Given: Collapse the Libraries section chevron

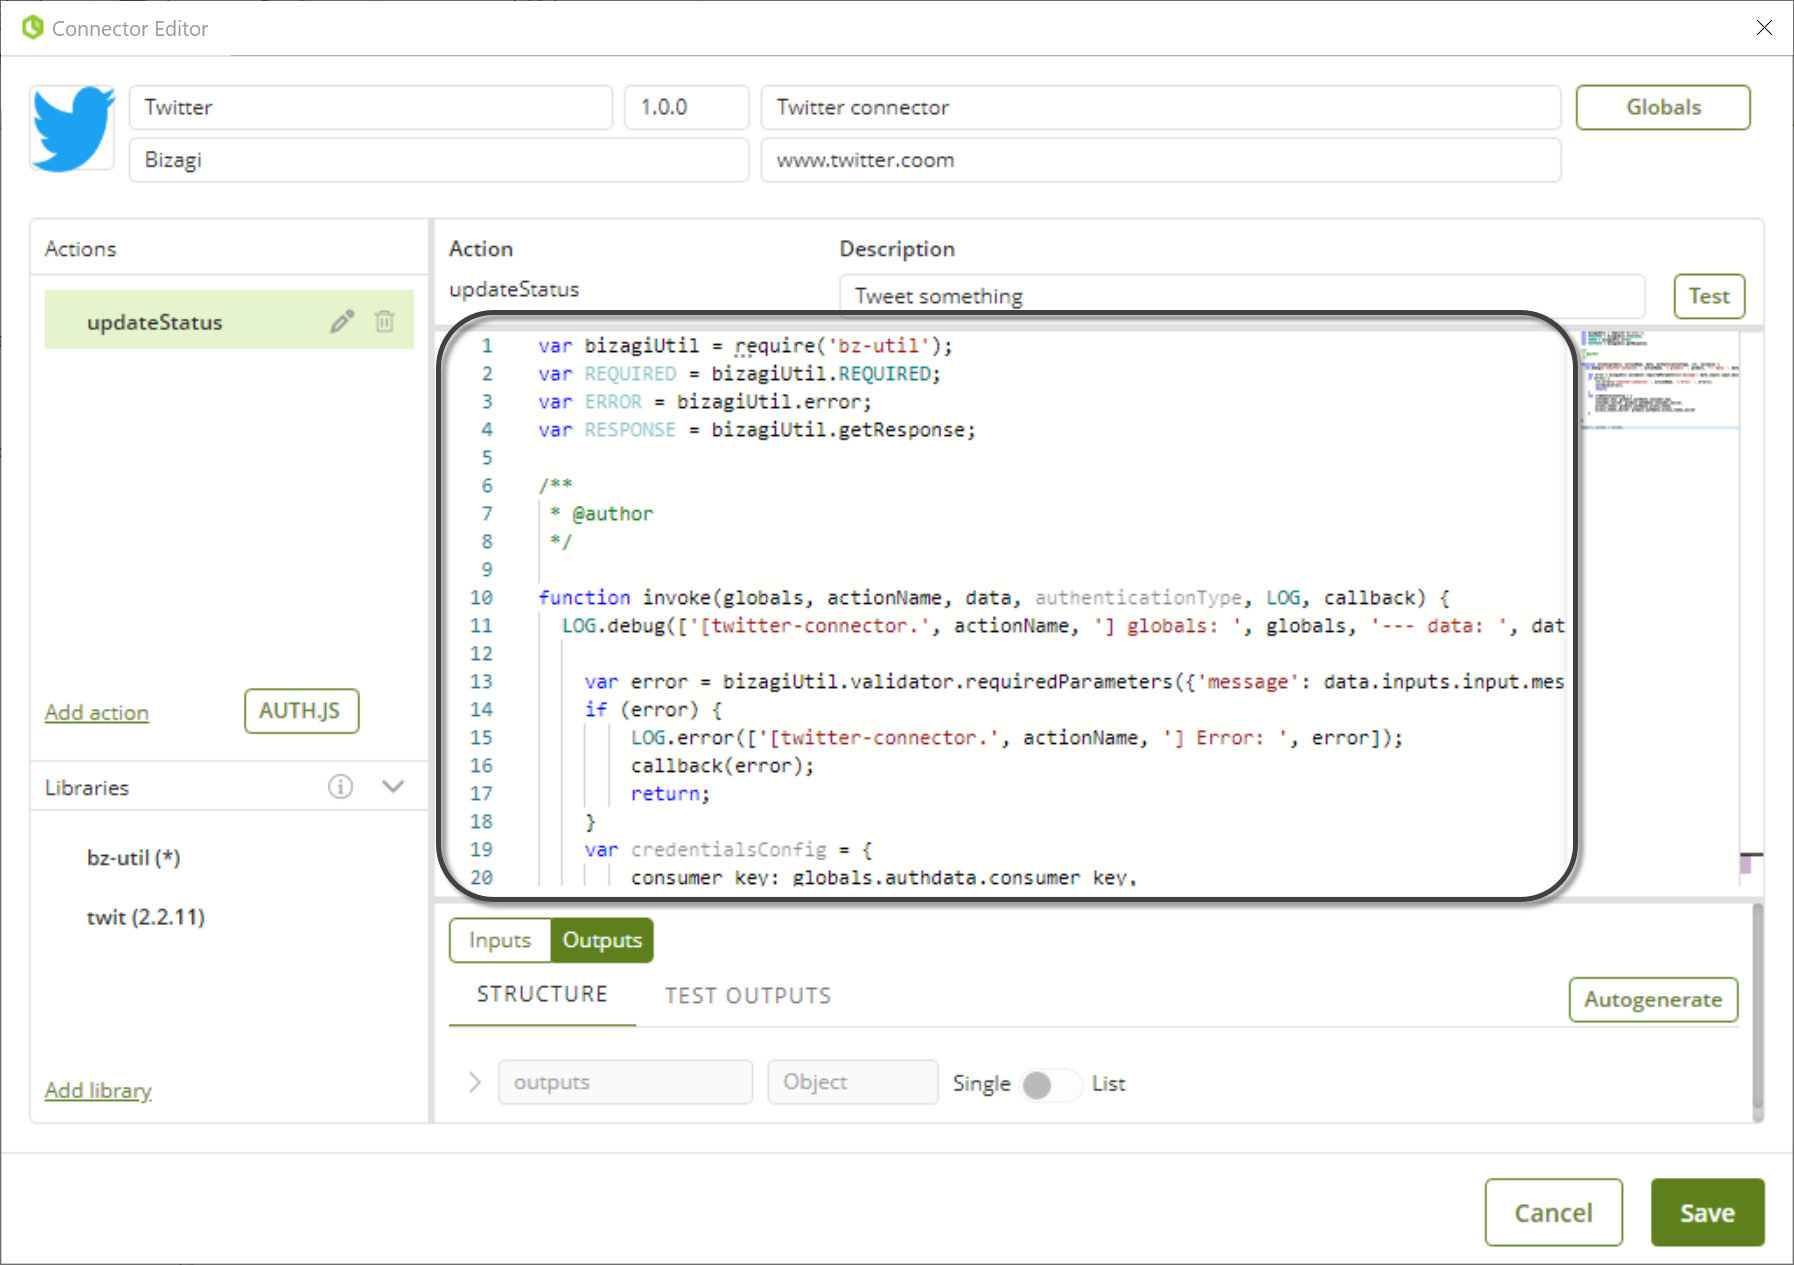Looking at the screenshot, I should tap(393, 787).
